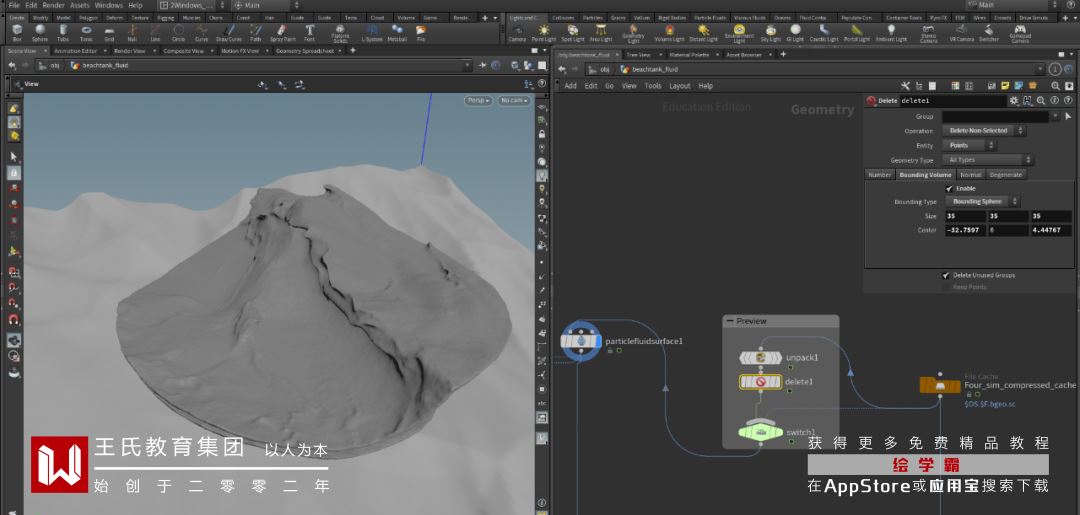Toggle the Keep Points checkbox
The image size is (1080, 515).
(945, 287)
